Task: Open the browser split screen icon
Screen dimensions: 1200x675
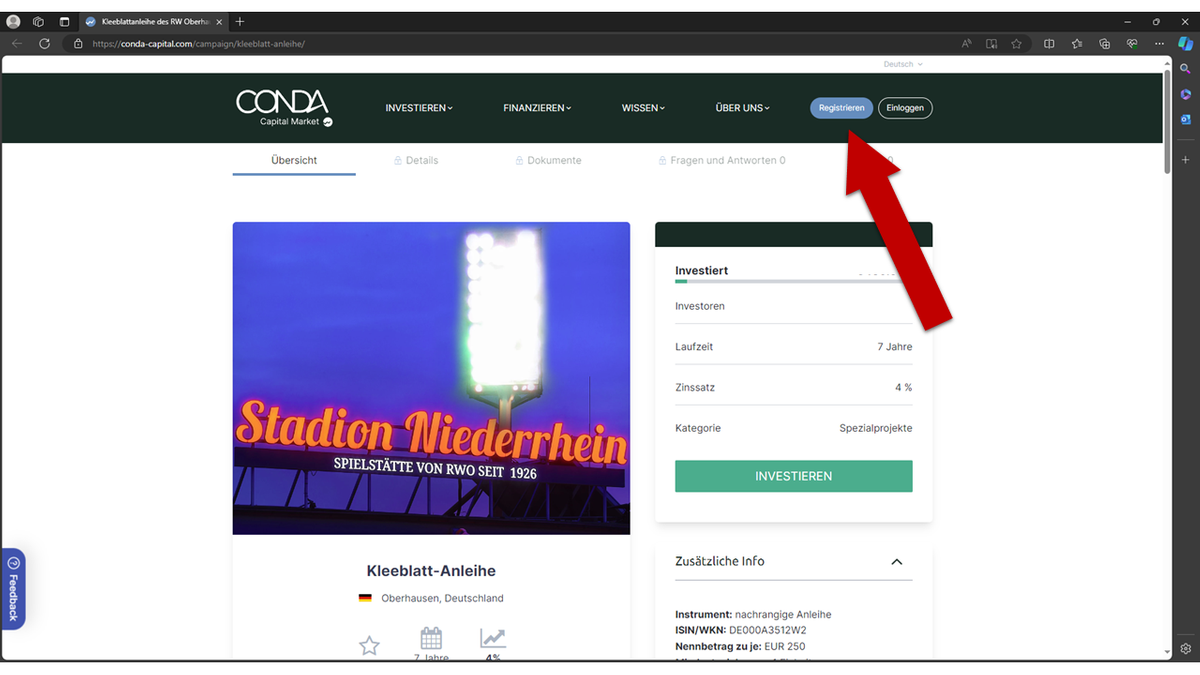Action: [x=1049, y=44]
